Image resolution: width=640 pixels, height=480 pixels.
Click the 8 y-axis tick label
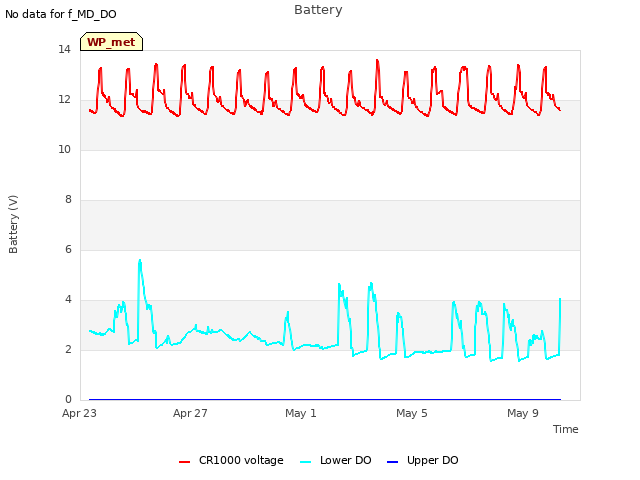[x=68, y=200]
